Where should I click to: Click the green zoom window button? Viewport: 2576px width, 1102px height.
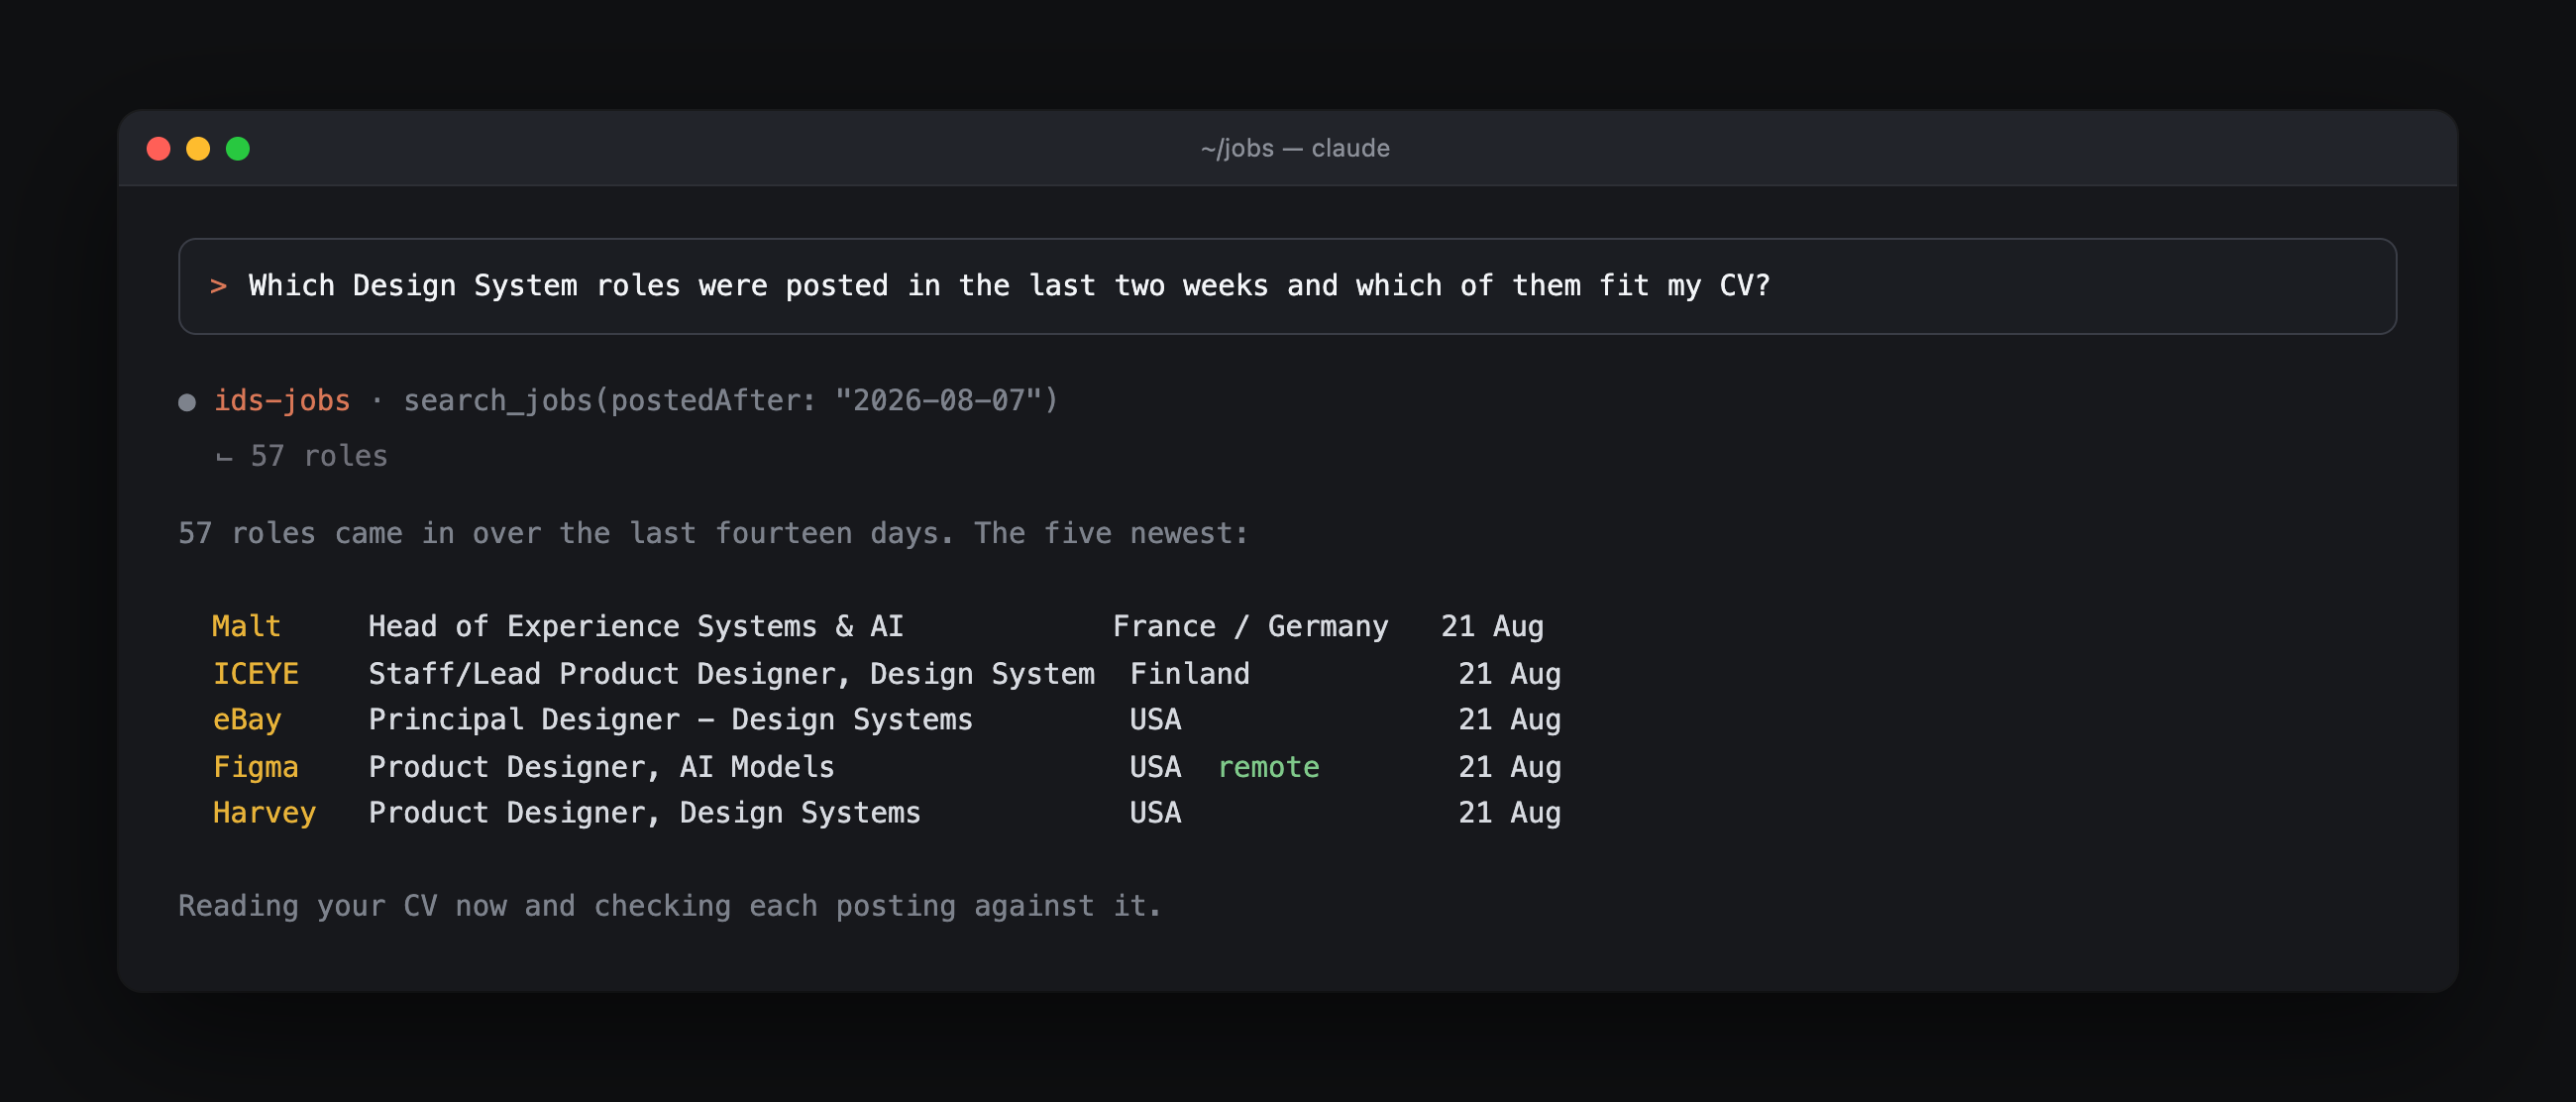(238, 149)
